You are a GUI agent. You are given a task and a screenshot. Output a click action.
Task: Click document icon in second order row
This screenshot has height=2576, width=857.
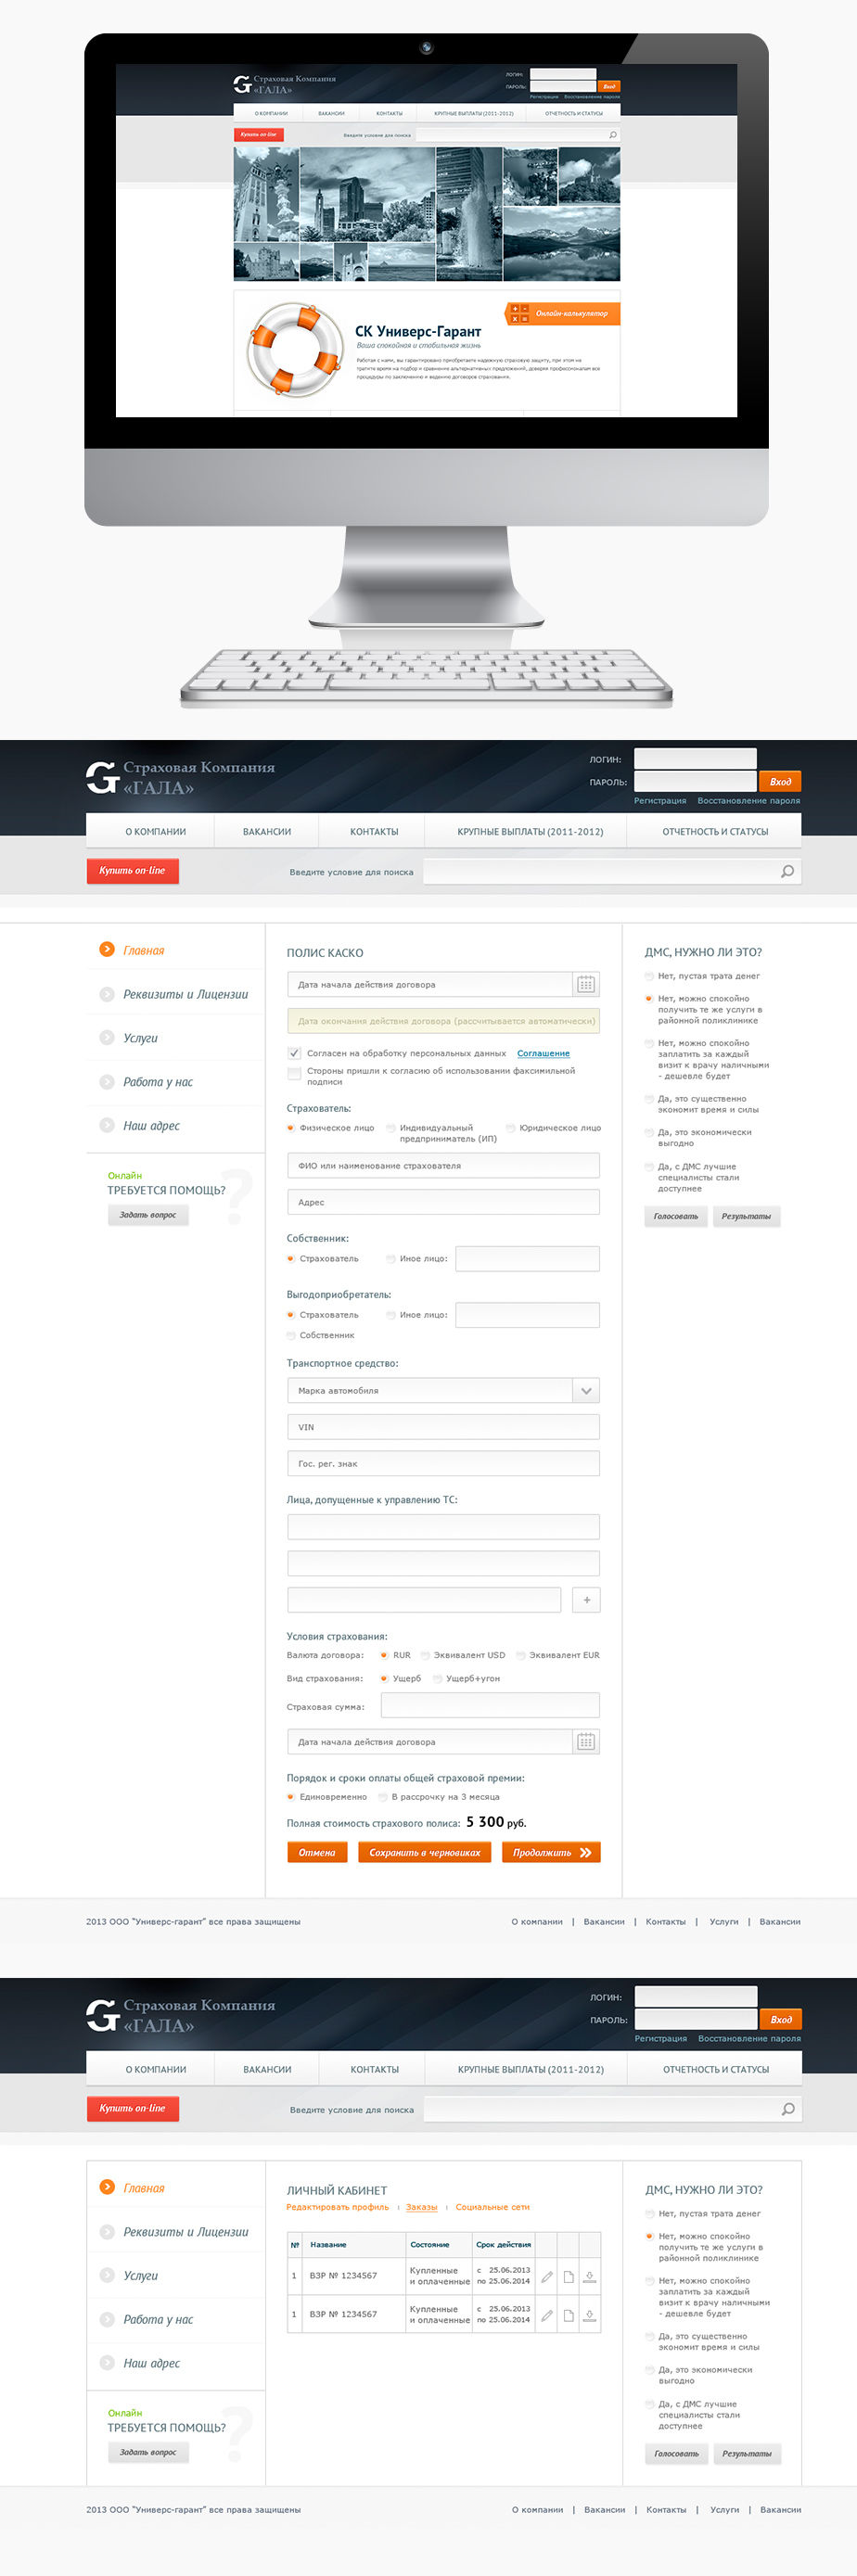click(x=568, y=2315)
